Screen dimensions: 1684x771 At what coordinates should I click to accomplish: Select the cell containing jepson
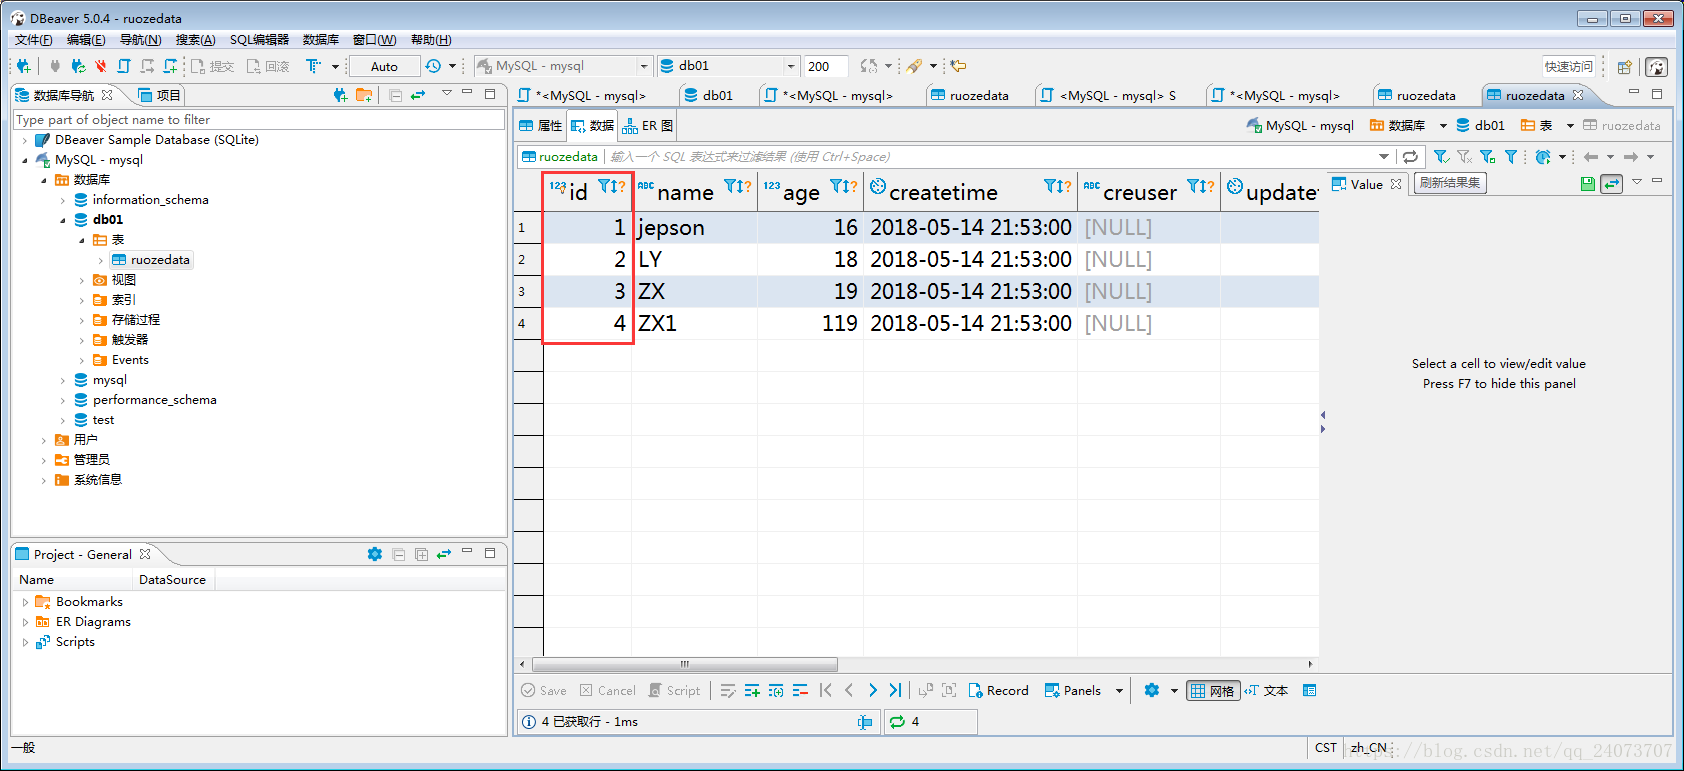coord(694,227)
